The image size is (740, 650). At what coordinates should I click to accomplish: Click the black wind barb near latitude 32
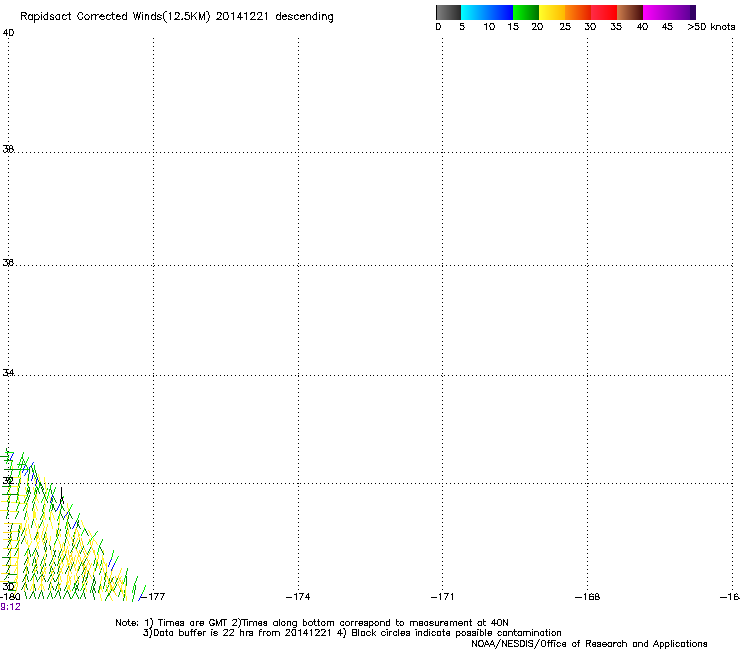[61, 495]
